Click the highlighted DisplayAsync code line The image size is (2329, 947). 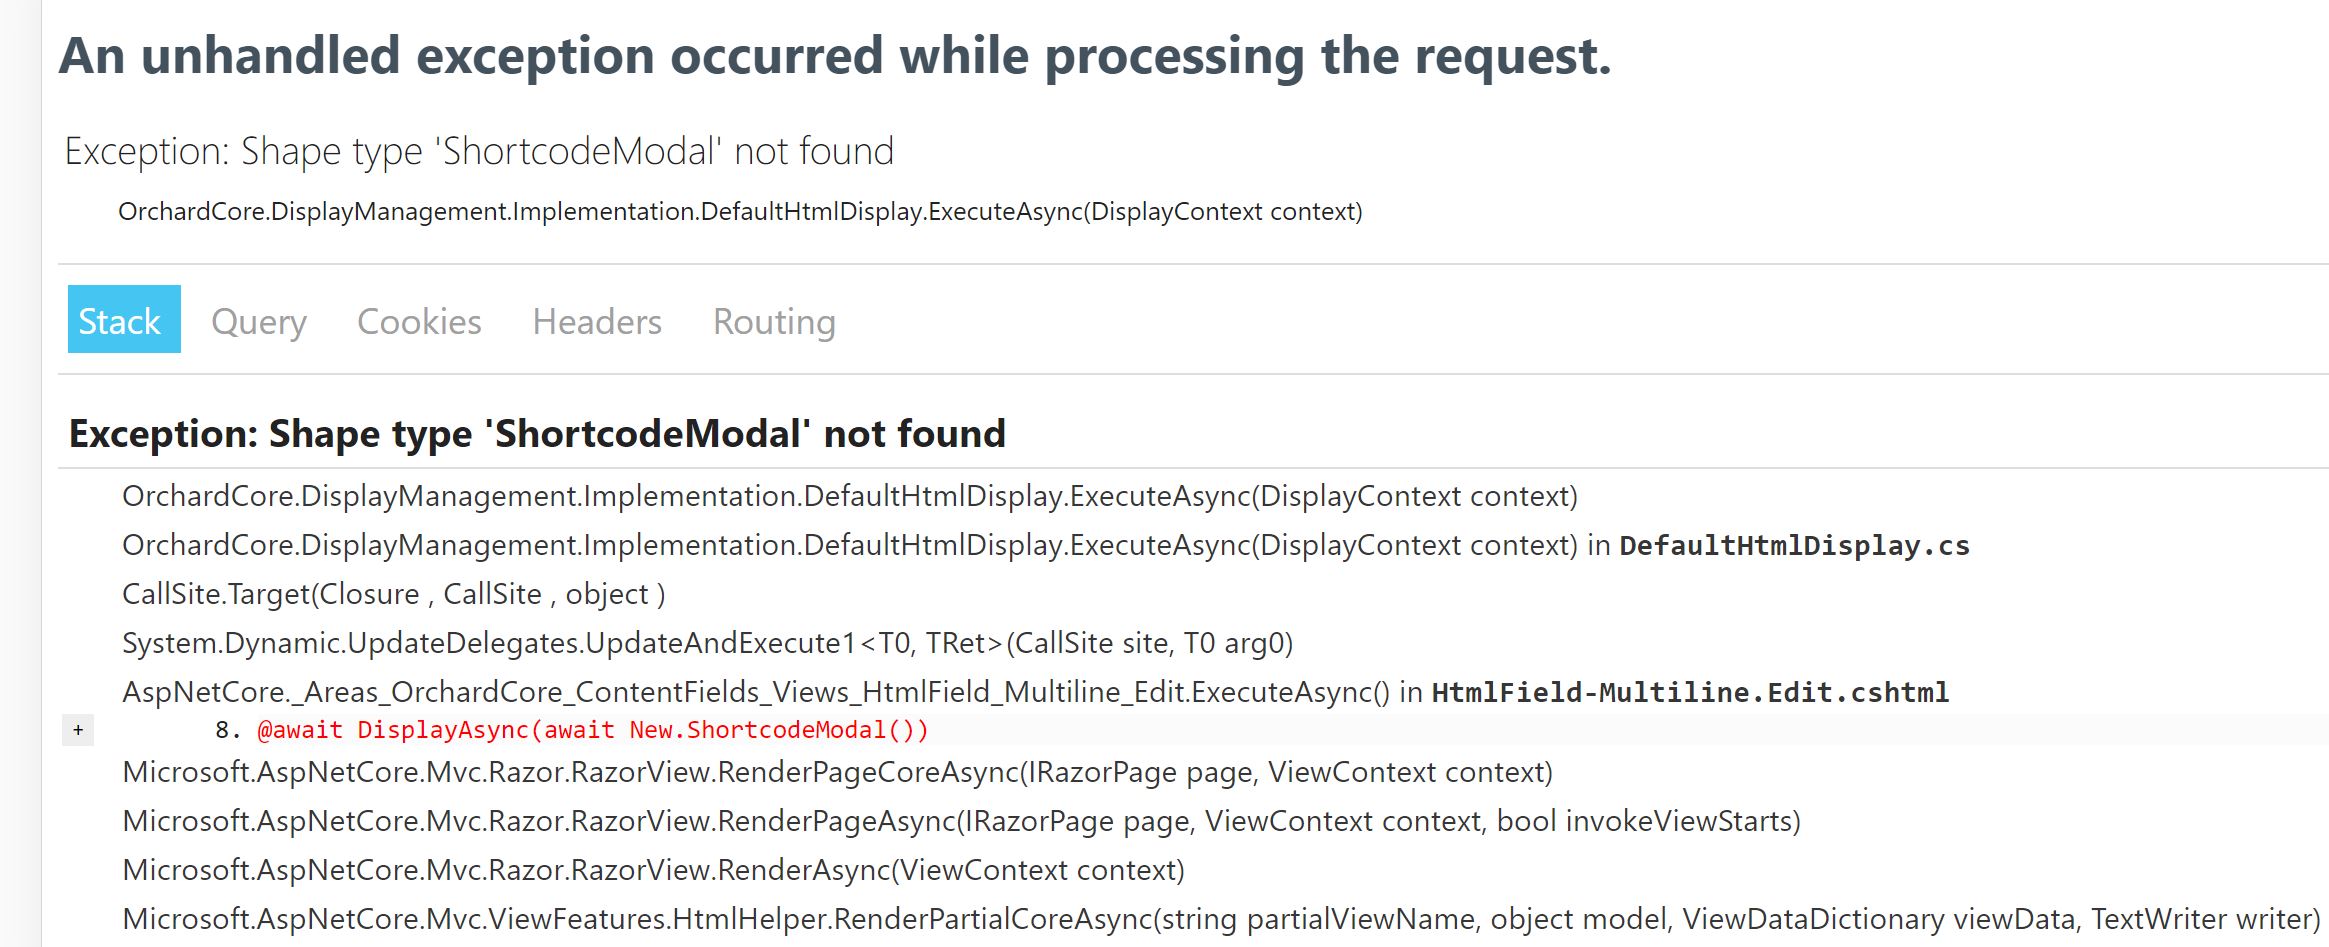590,730
